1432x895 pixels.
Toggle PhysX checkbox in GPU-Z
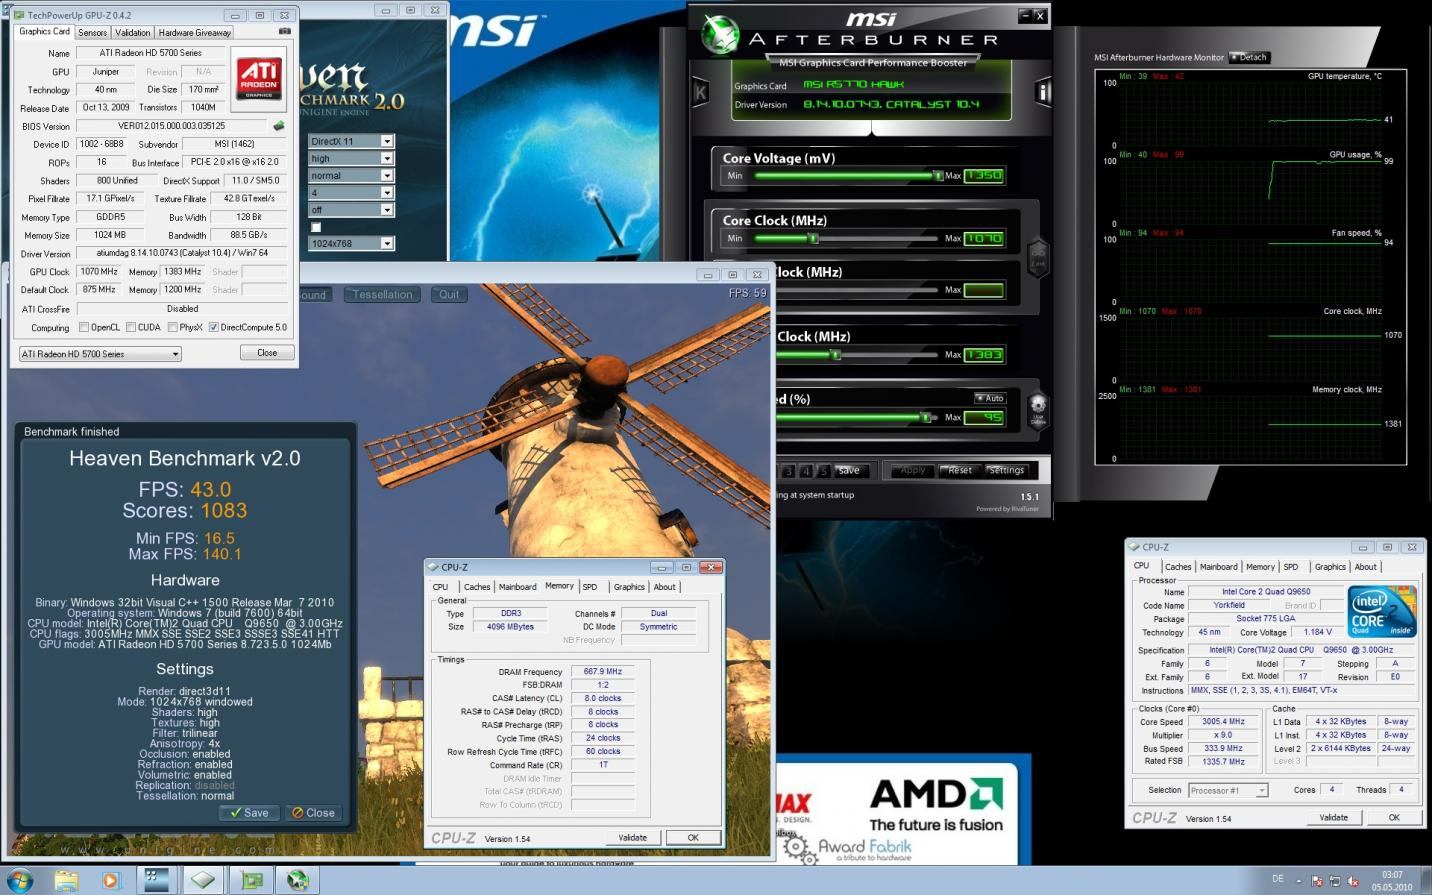173,327
